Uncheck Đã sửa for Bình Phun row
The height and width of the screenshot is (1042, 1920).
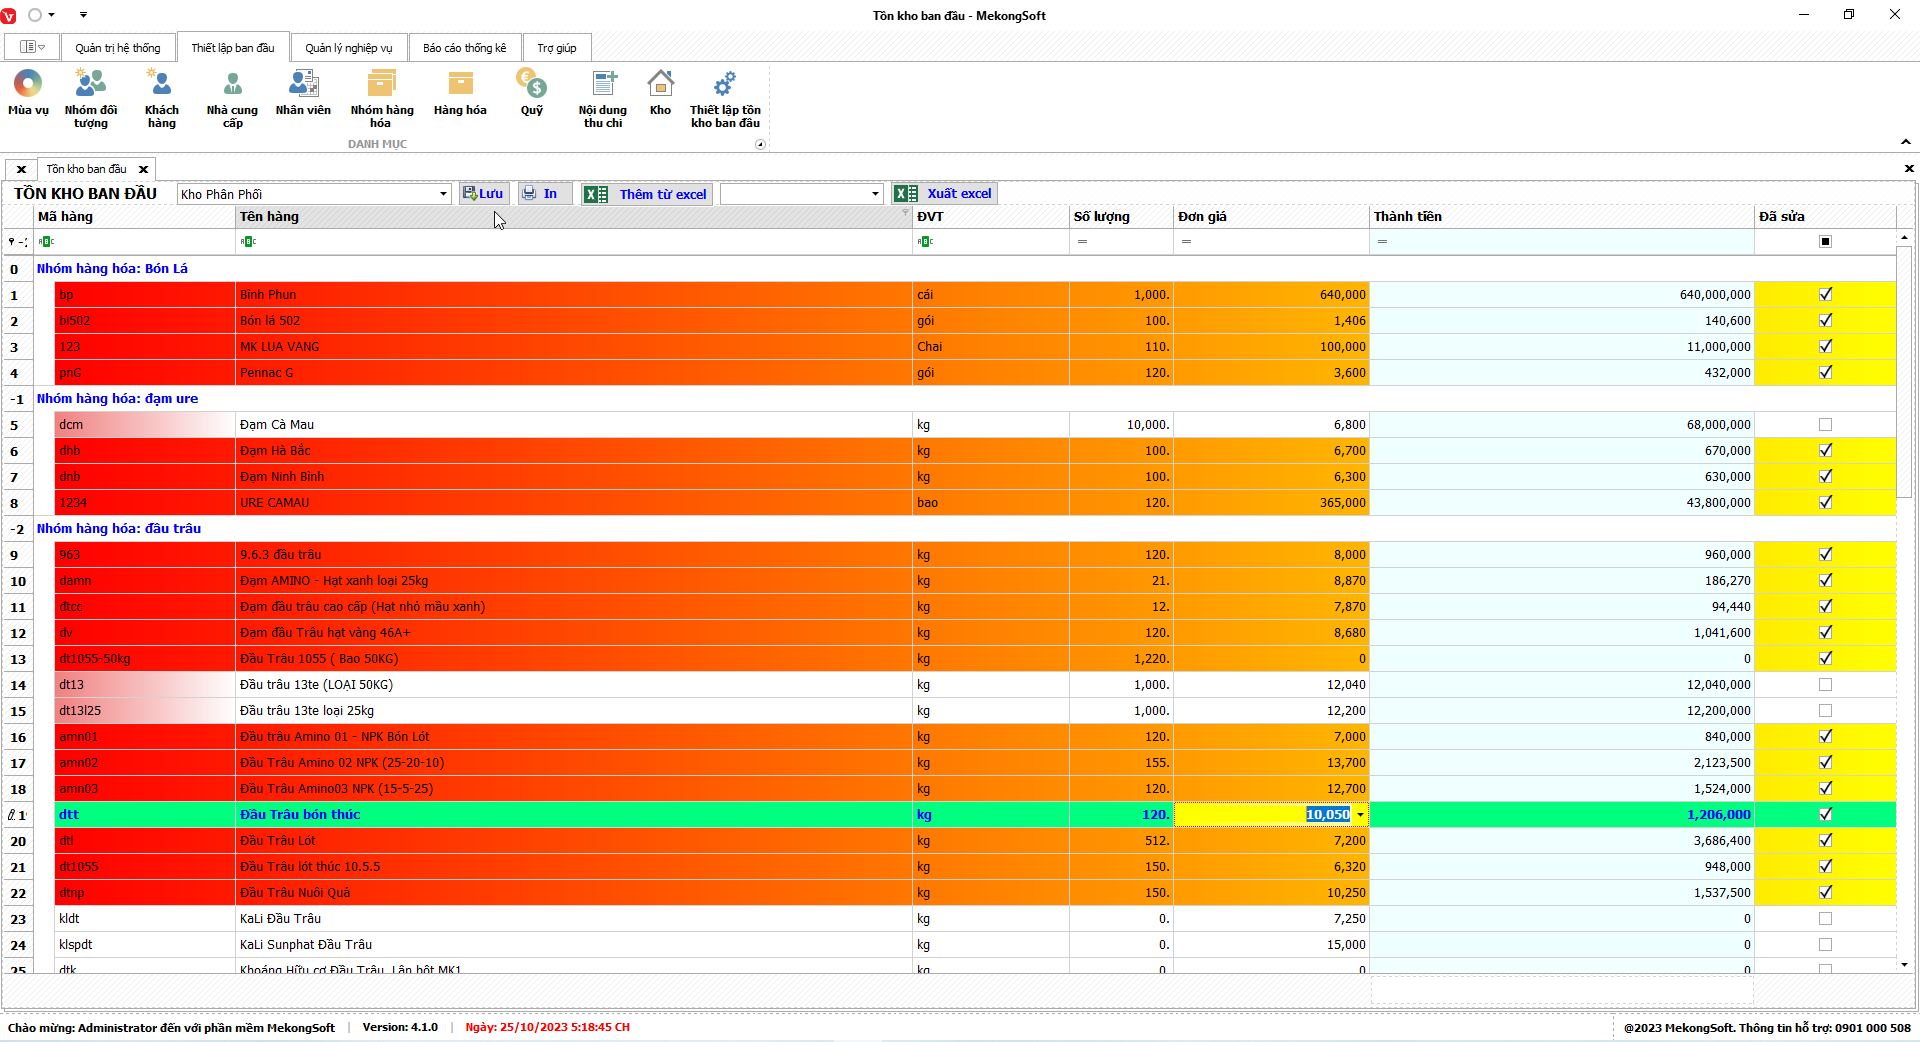1825,295
